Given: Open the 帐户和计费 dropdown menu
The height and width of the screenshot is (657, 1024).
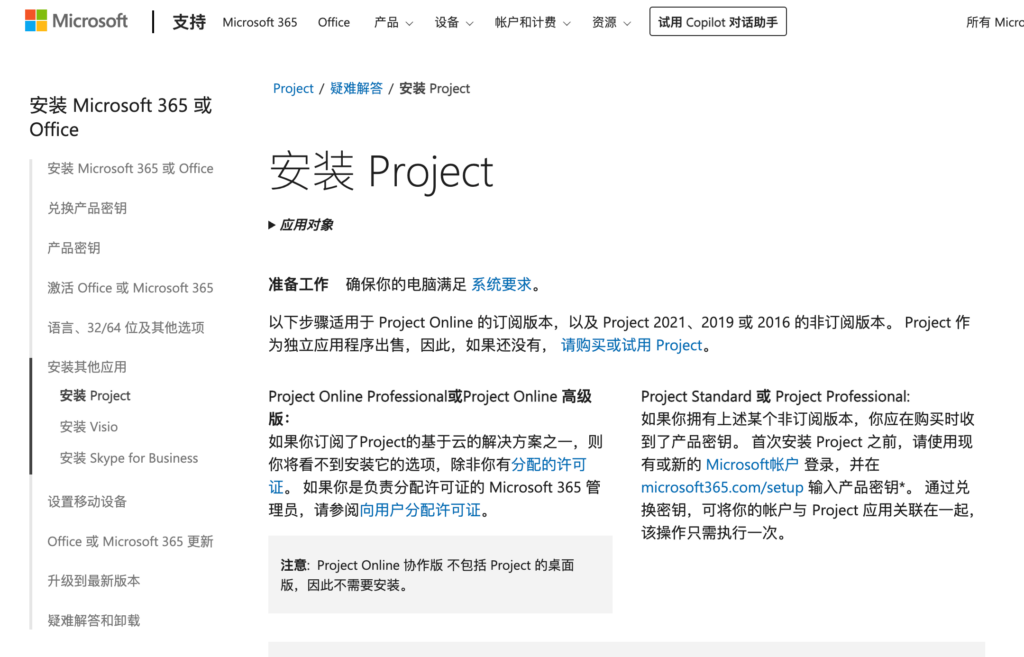Looking at the screenshot, I should (531, 22).
